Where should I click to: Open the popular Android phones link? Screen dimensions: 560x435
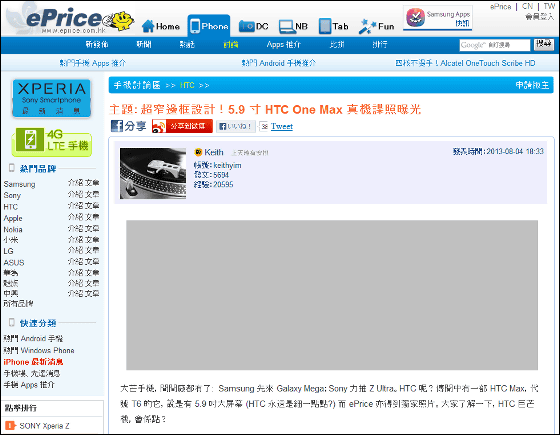(33, 338)
